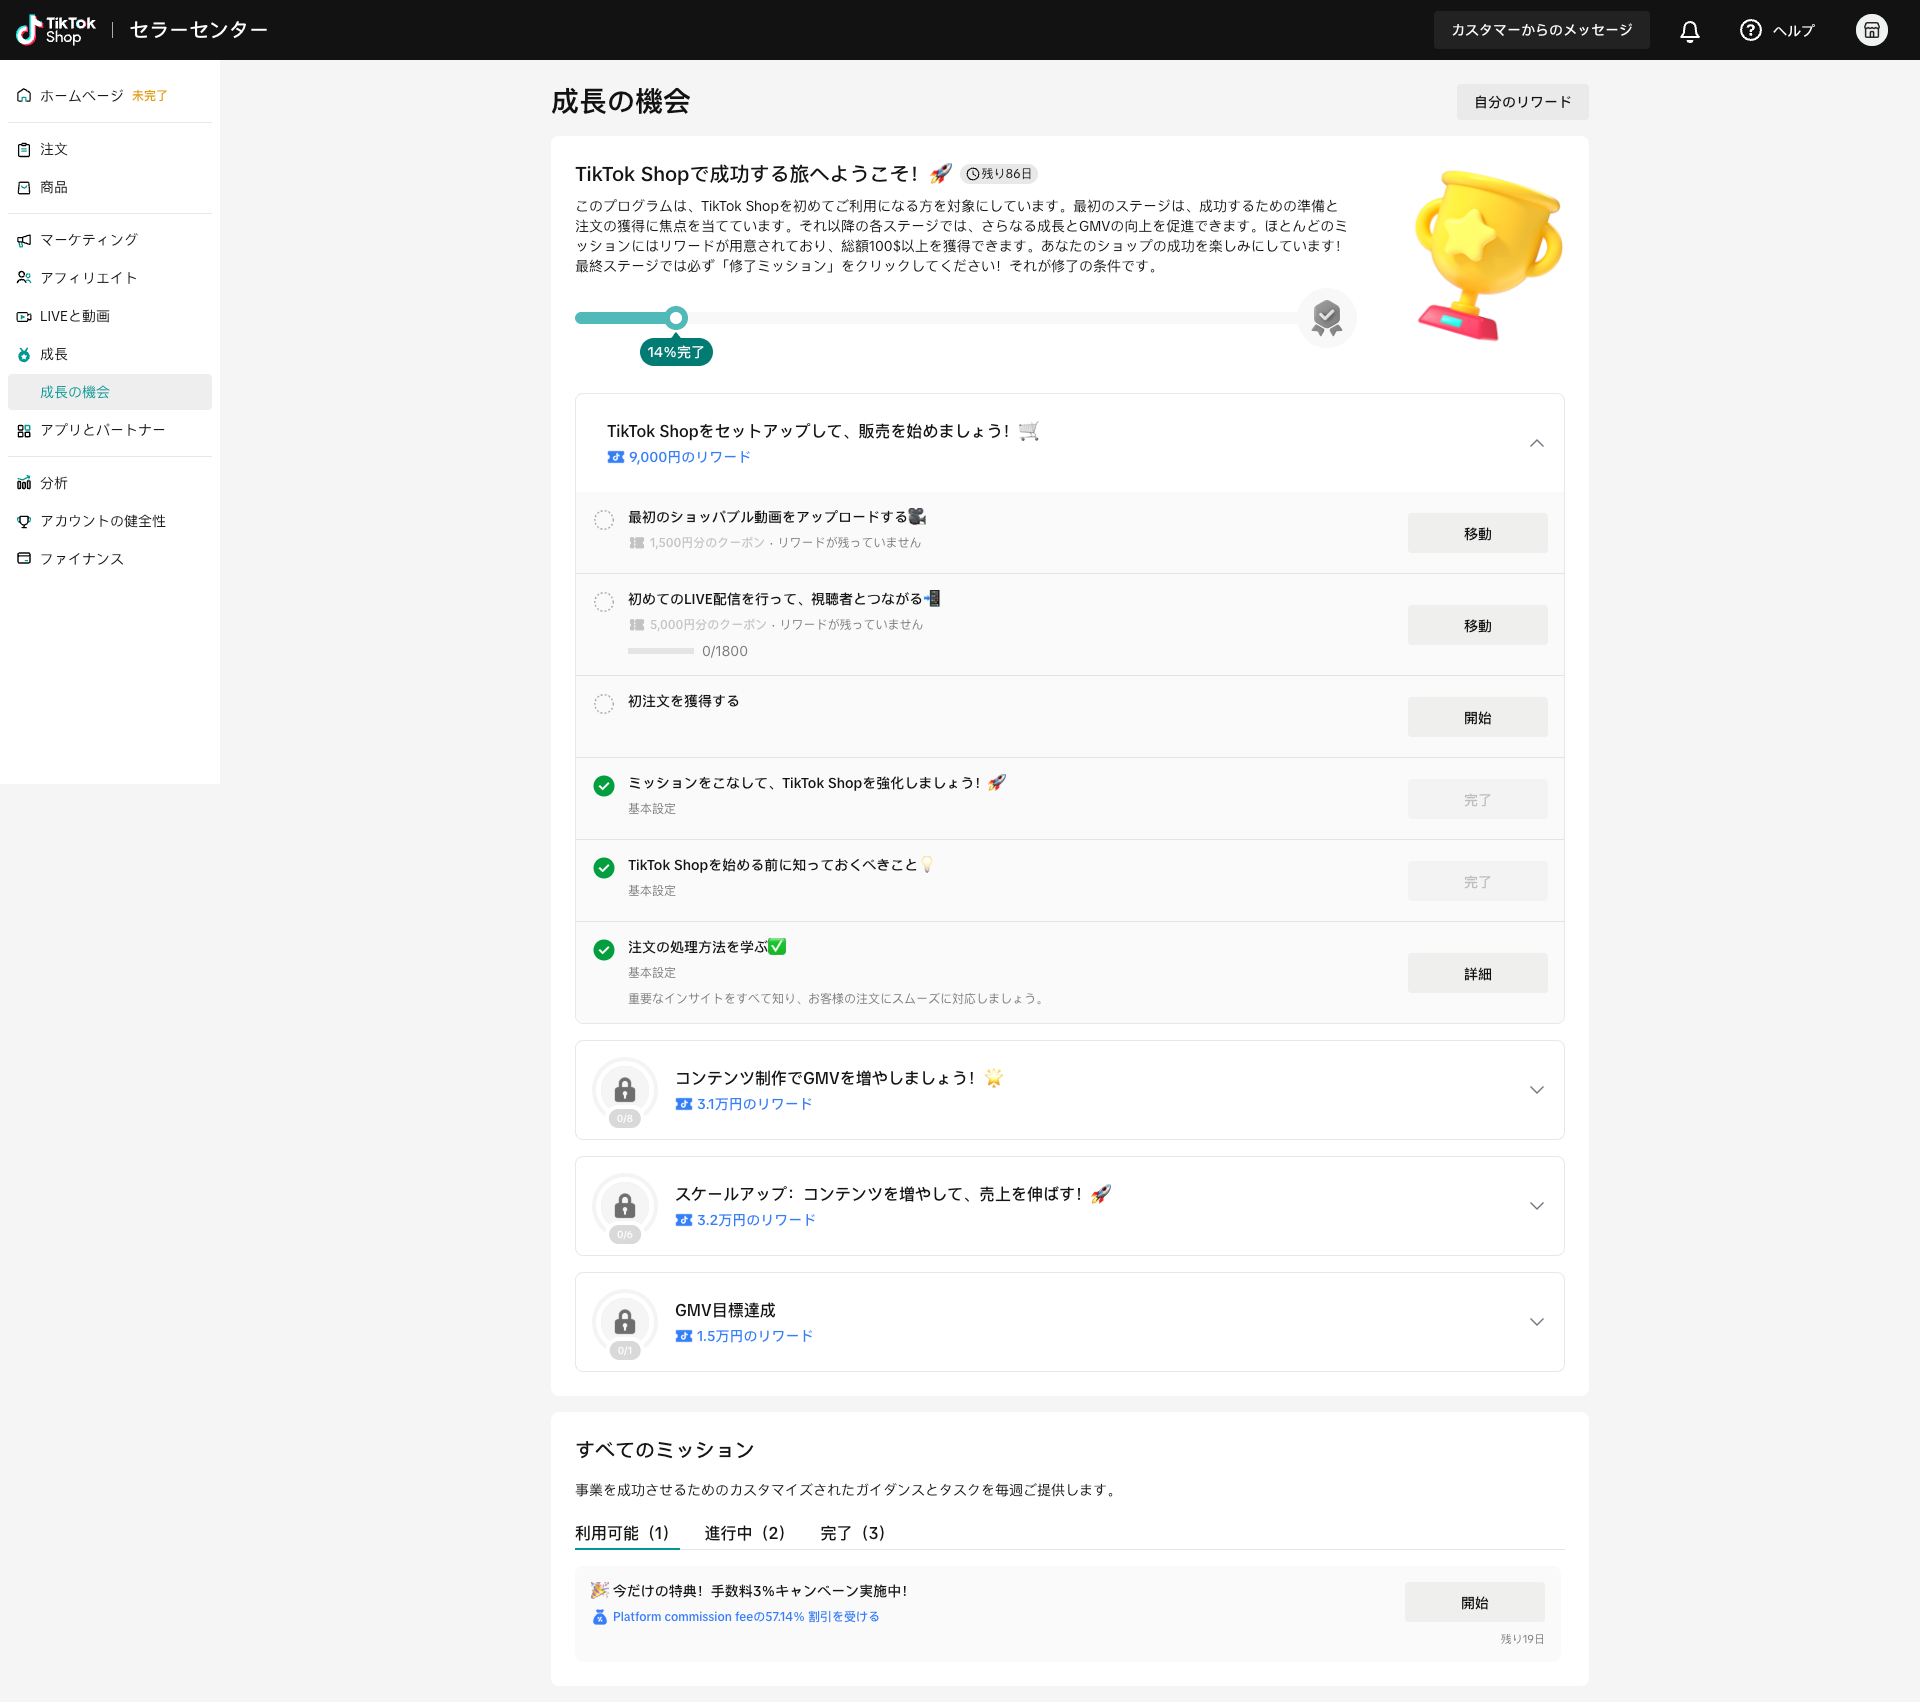Click the 未完了 status tag
The height and width of the screenshot is (1702, 1920).
149,96
